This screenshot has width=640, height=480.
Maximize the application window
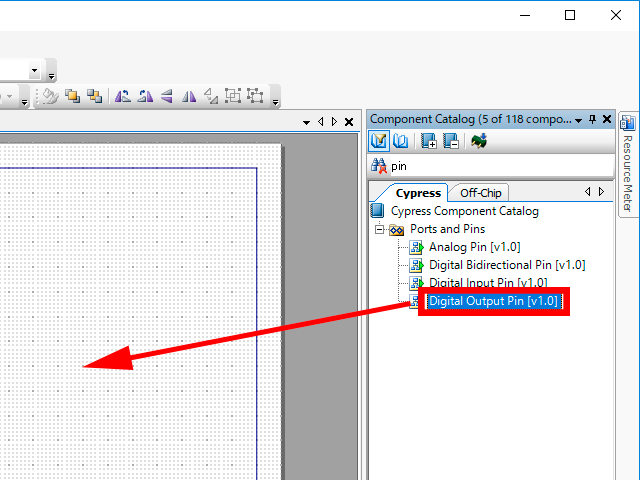(x=570, y=16)
